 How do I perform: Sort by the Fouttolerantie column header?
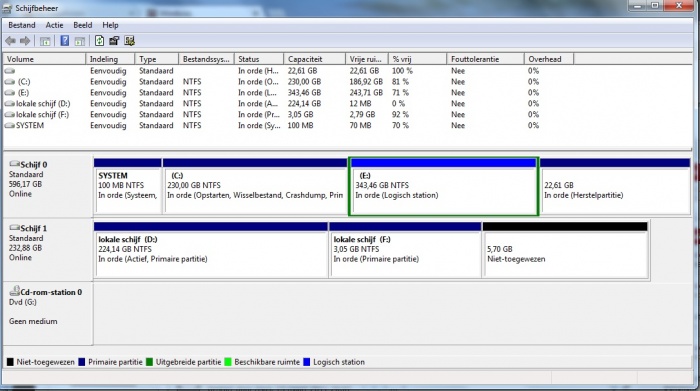coord(485,59)
